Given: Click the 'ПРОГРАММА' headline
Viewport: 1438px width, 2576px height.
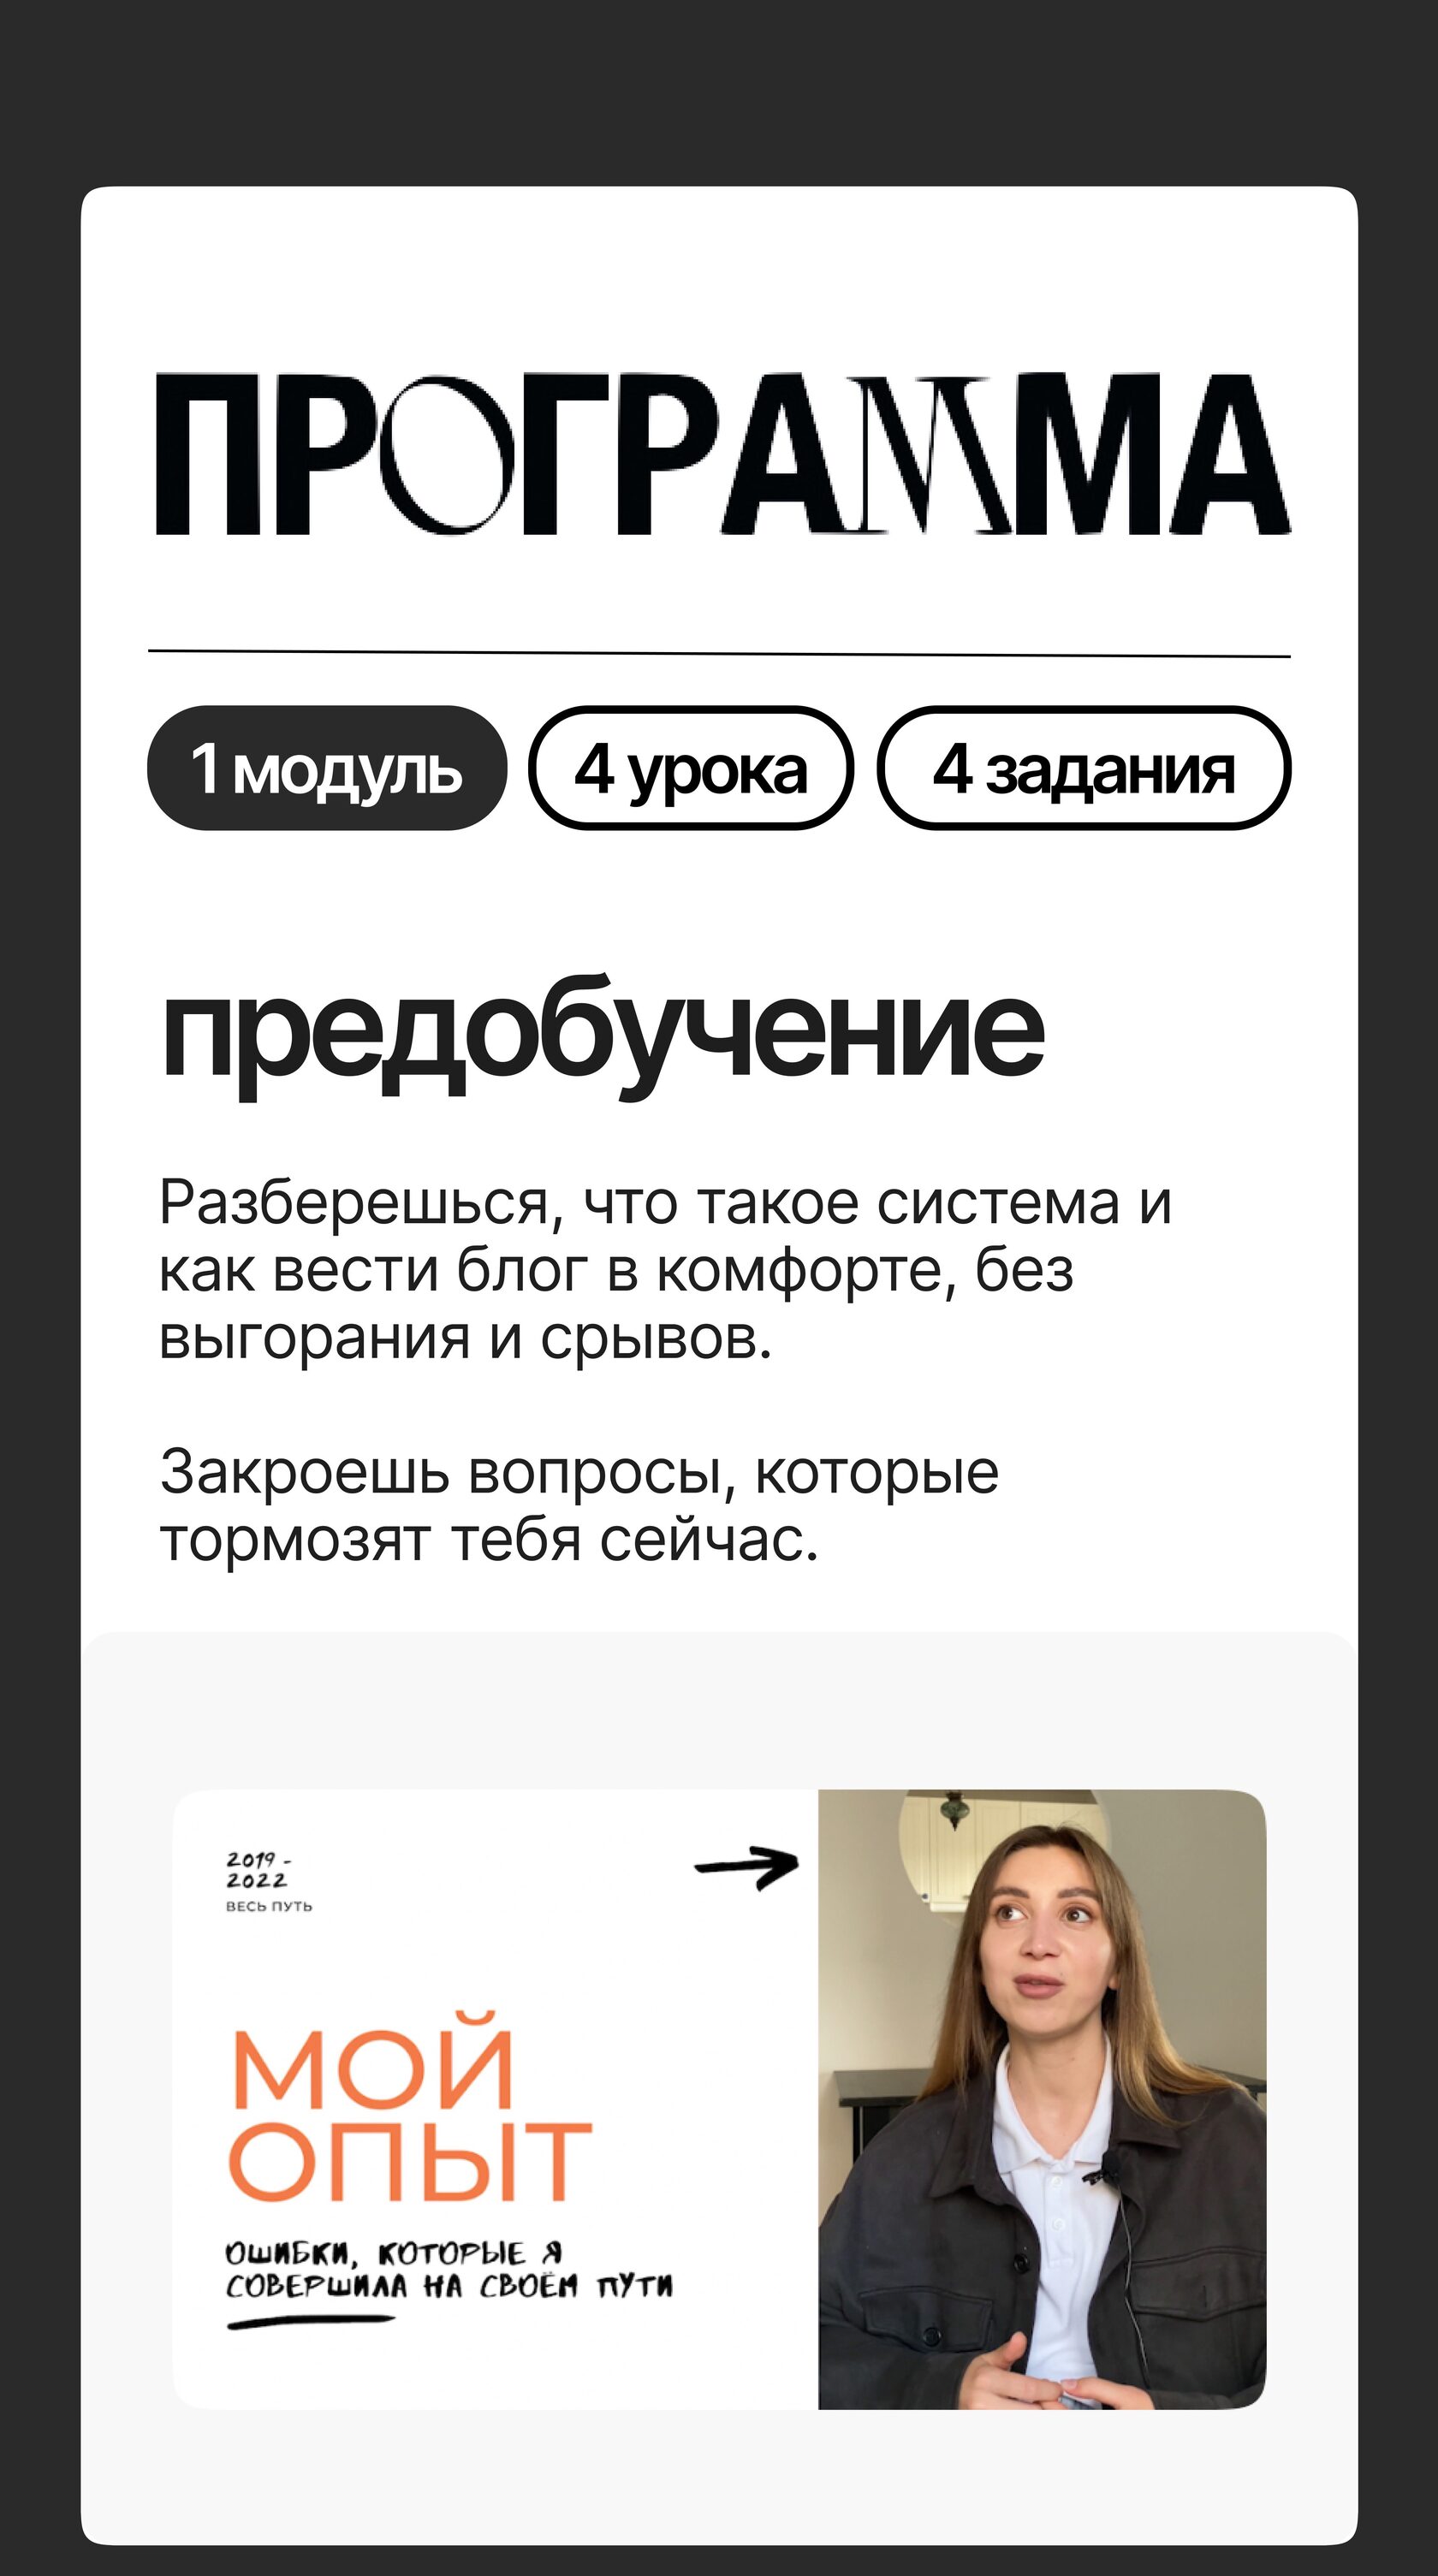Looking at the screenshot, I should [x=723, y=453].
